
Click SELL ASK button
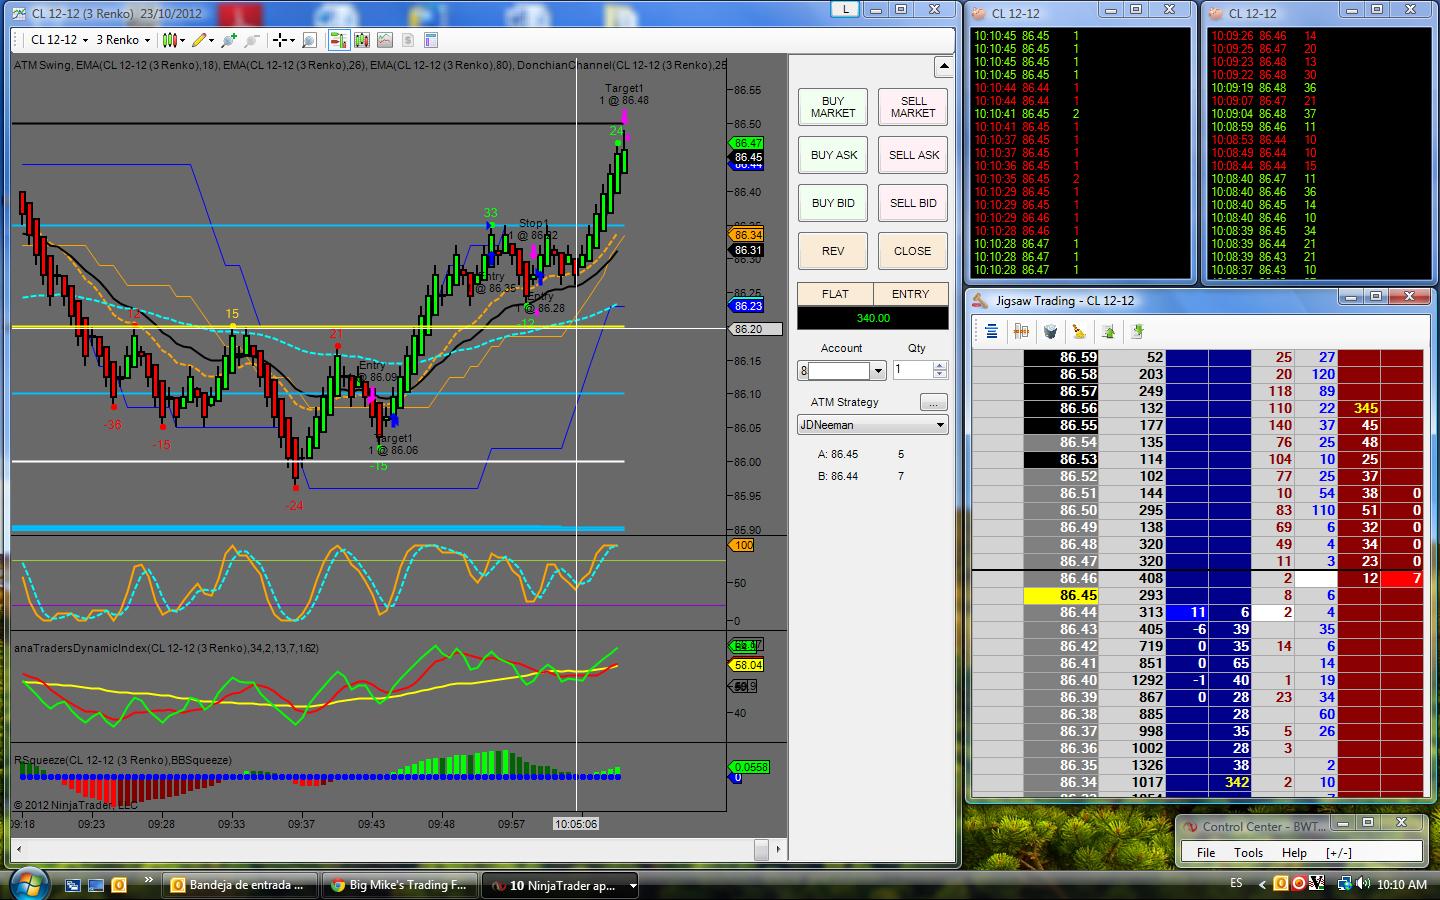click(913, 155)
